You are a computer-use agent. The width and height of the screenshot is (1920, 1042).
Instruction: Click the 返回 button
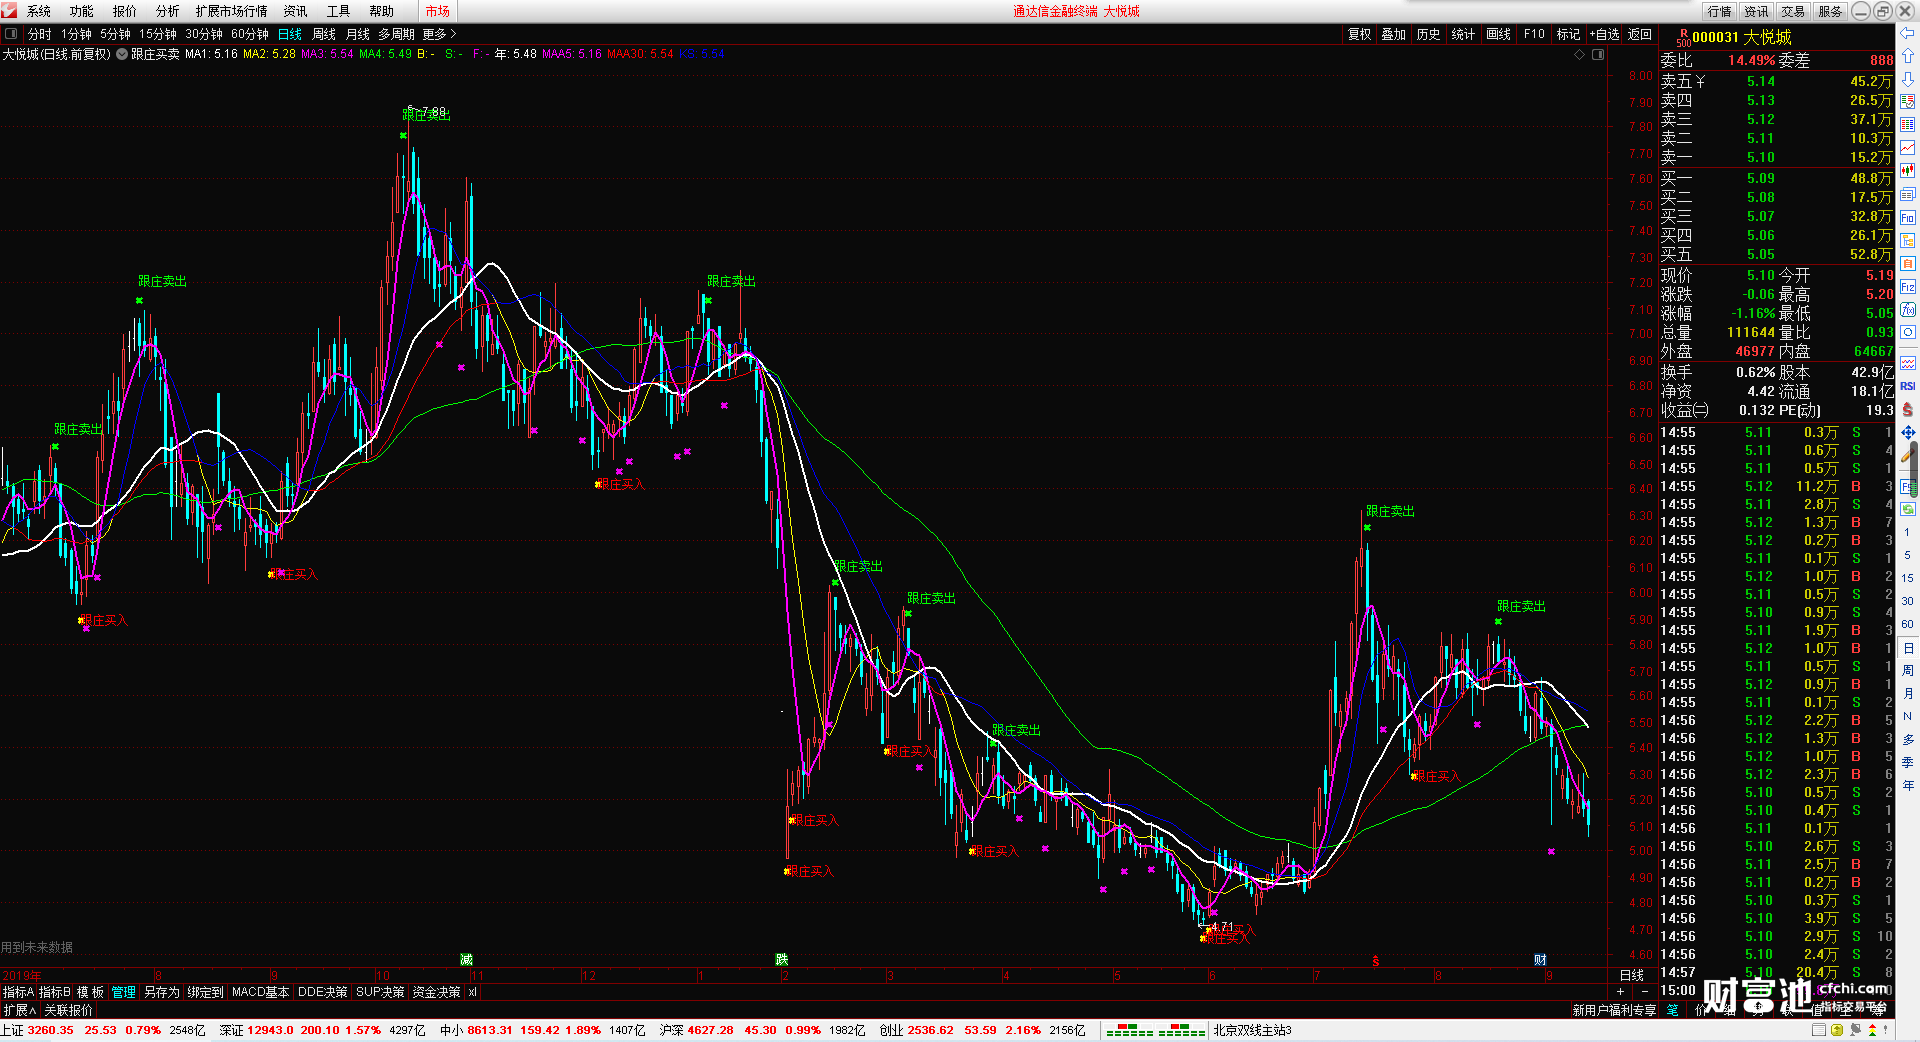click(1640, 34)
